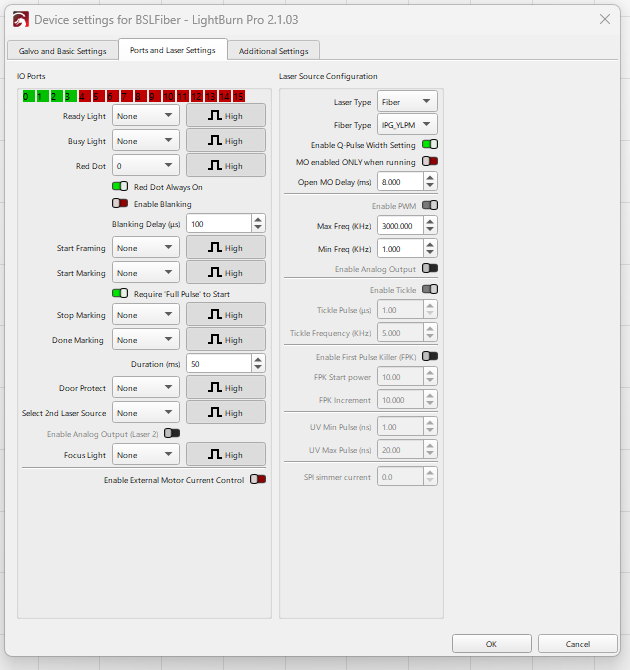
Task: Toggle Select 2nd Laser Source High button
Action: pos(226,413)
